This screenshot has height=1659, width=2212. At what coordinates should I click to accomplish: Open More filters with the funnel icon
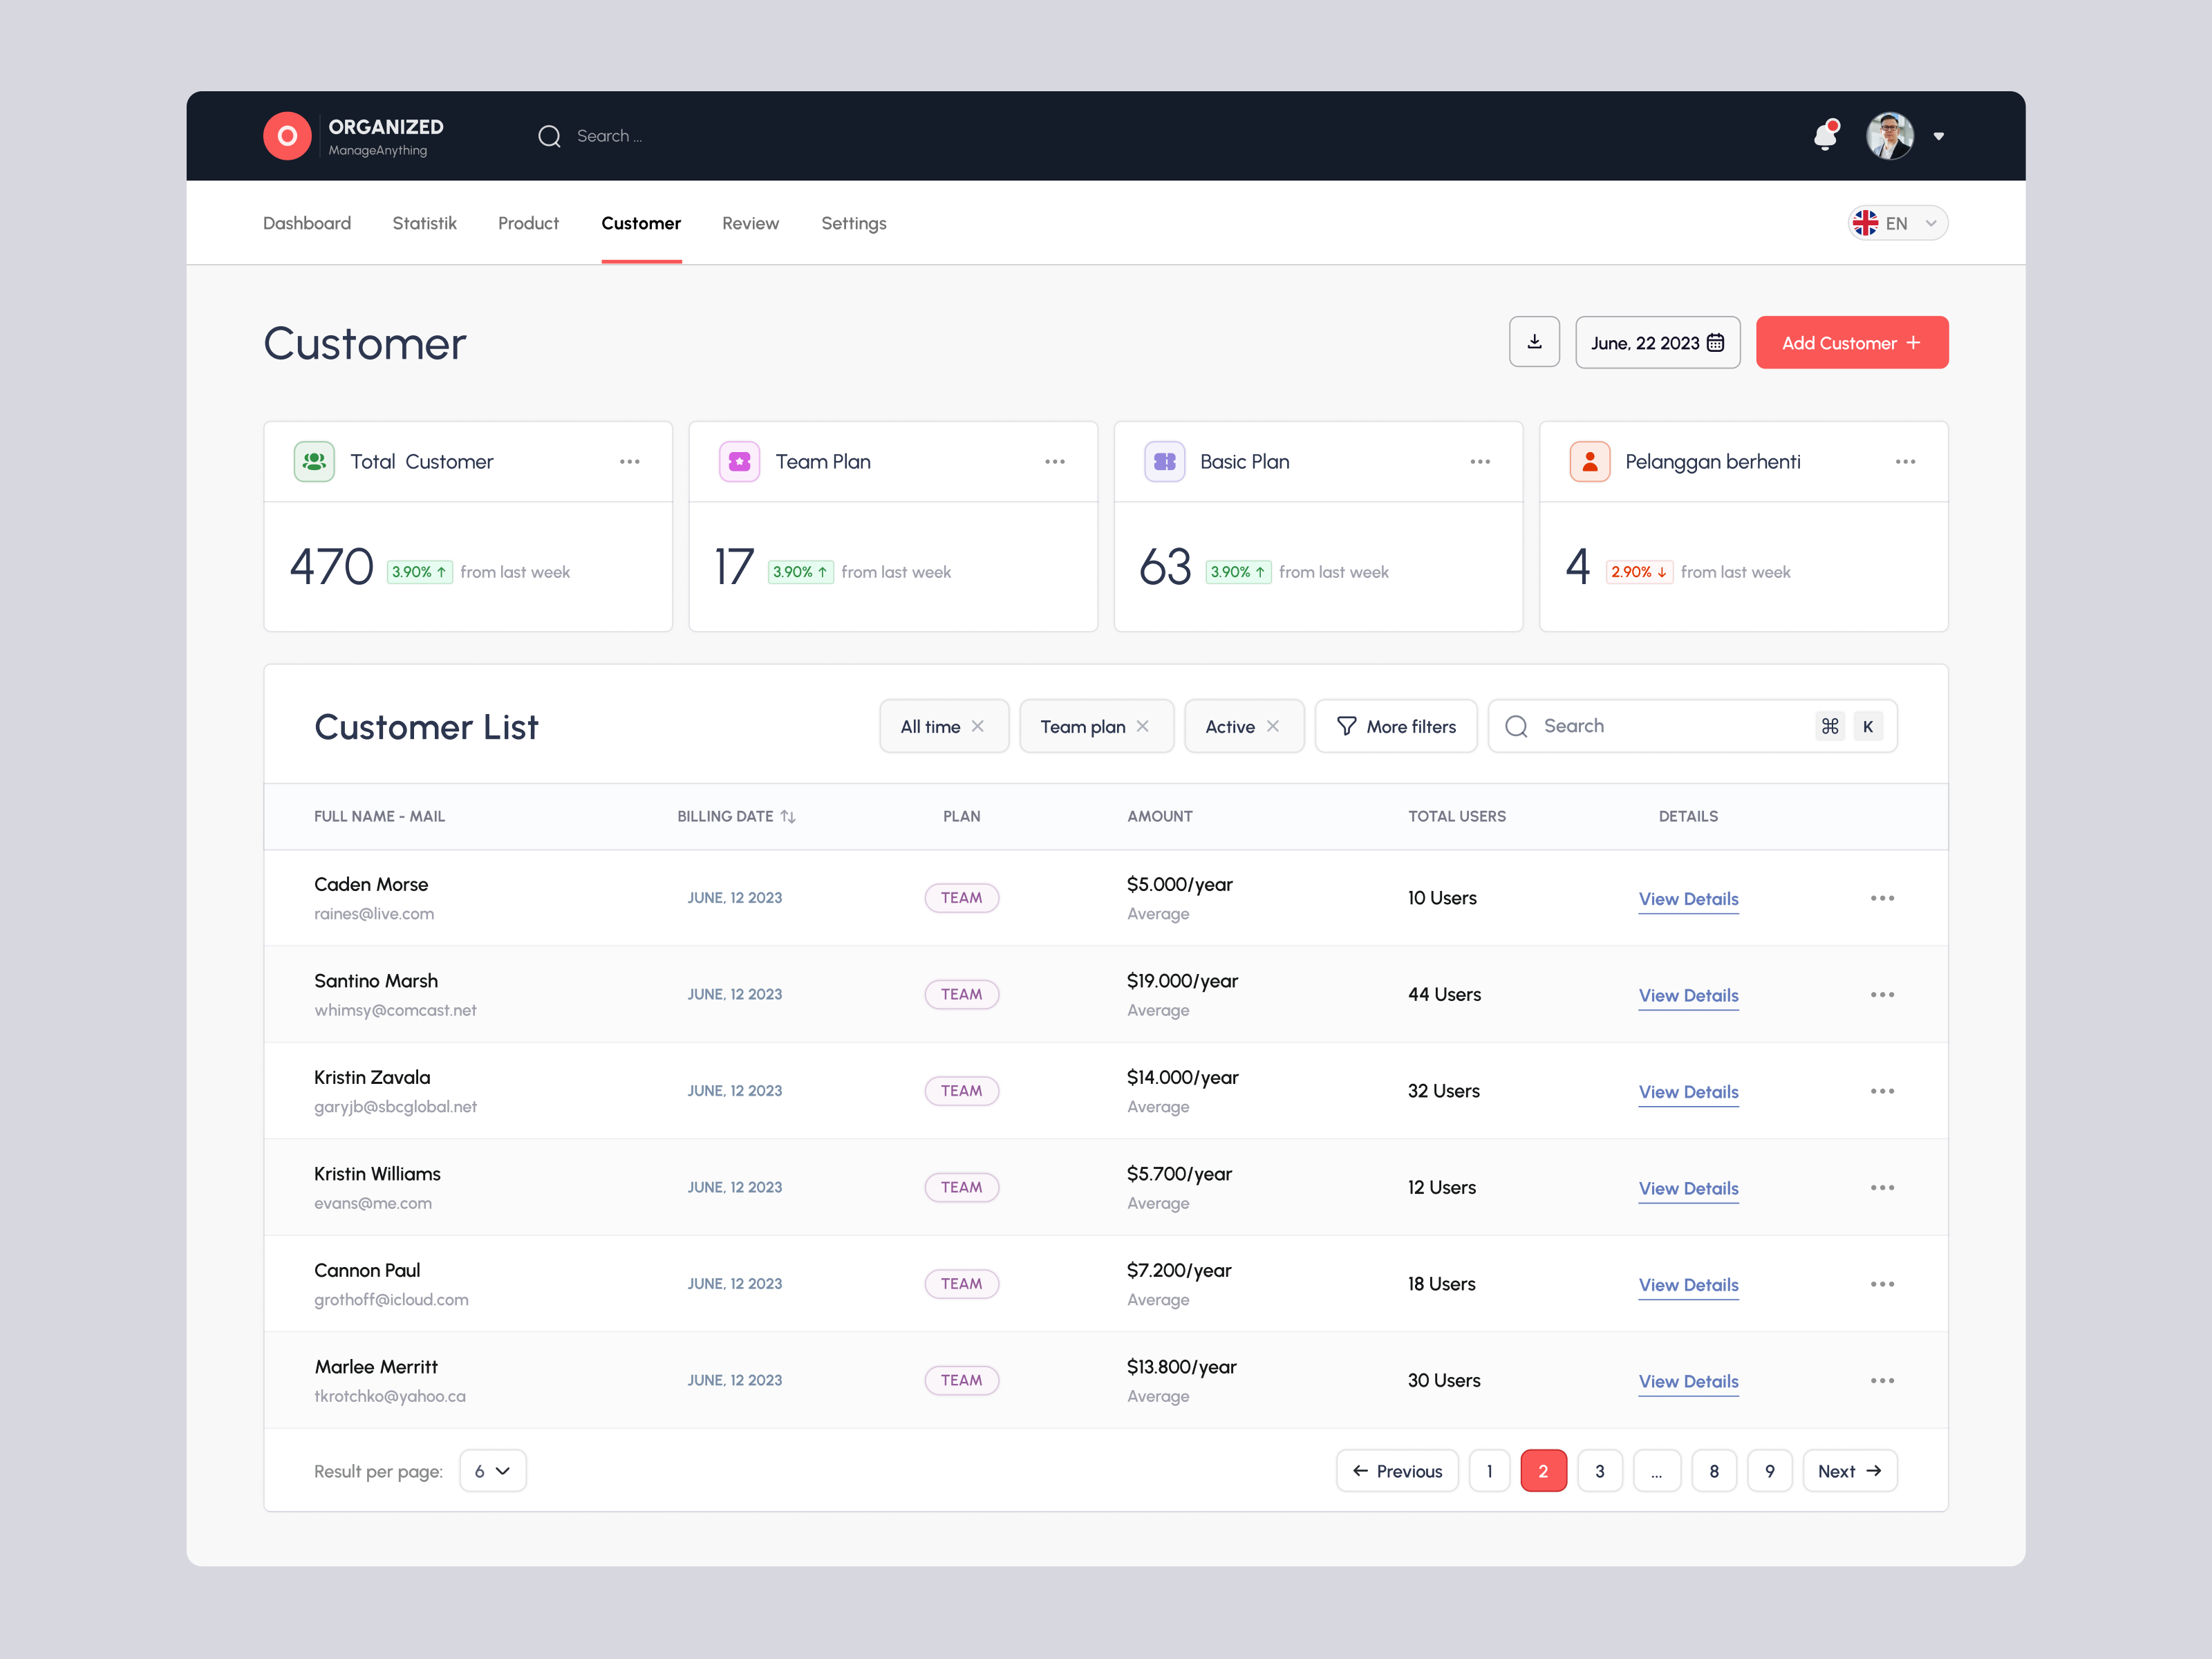click(x=1346, y=726)
